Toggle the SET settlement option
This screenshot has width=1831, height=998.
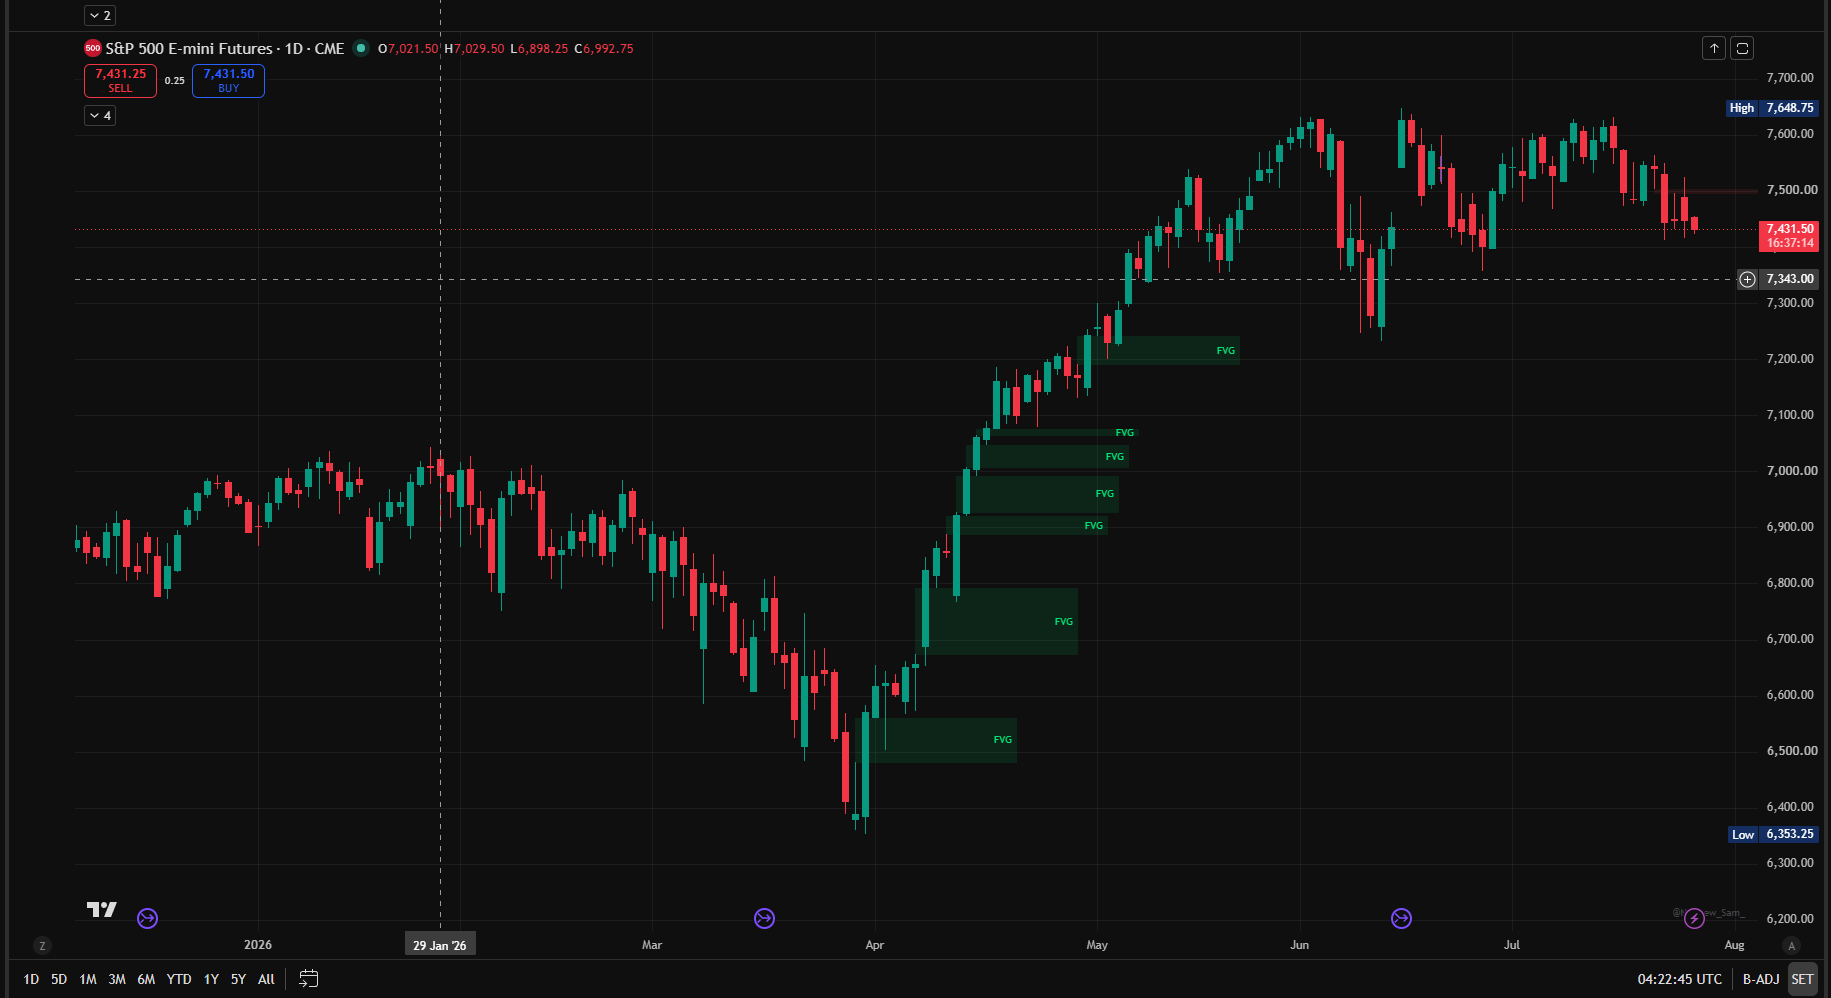[x=1802, y=979]
